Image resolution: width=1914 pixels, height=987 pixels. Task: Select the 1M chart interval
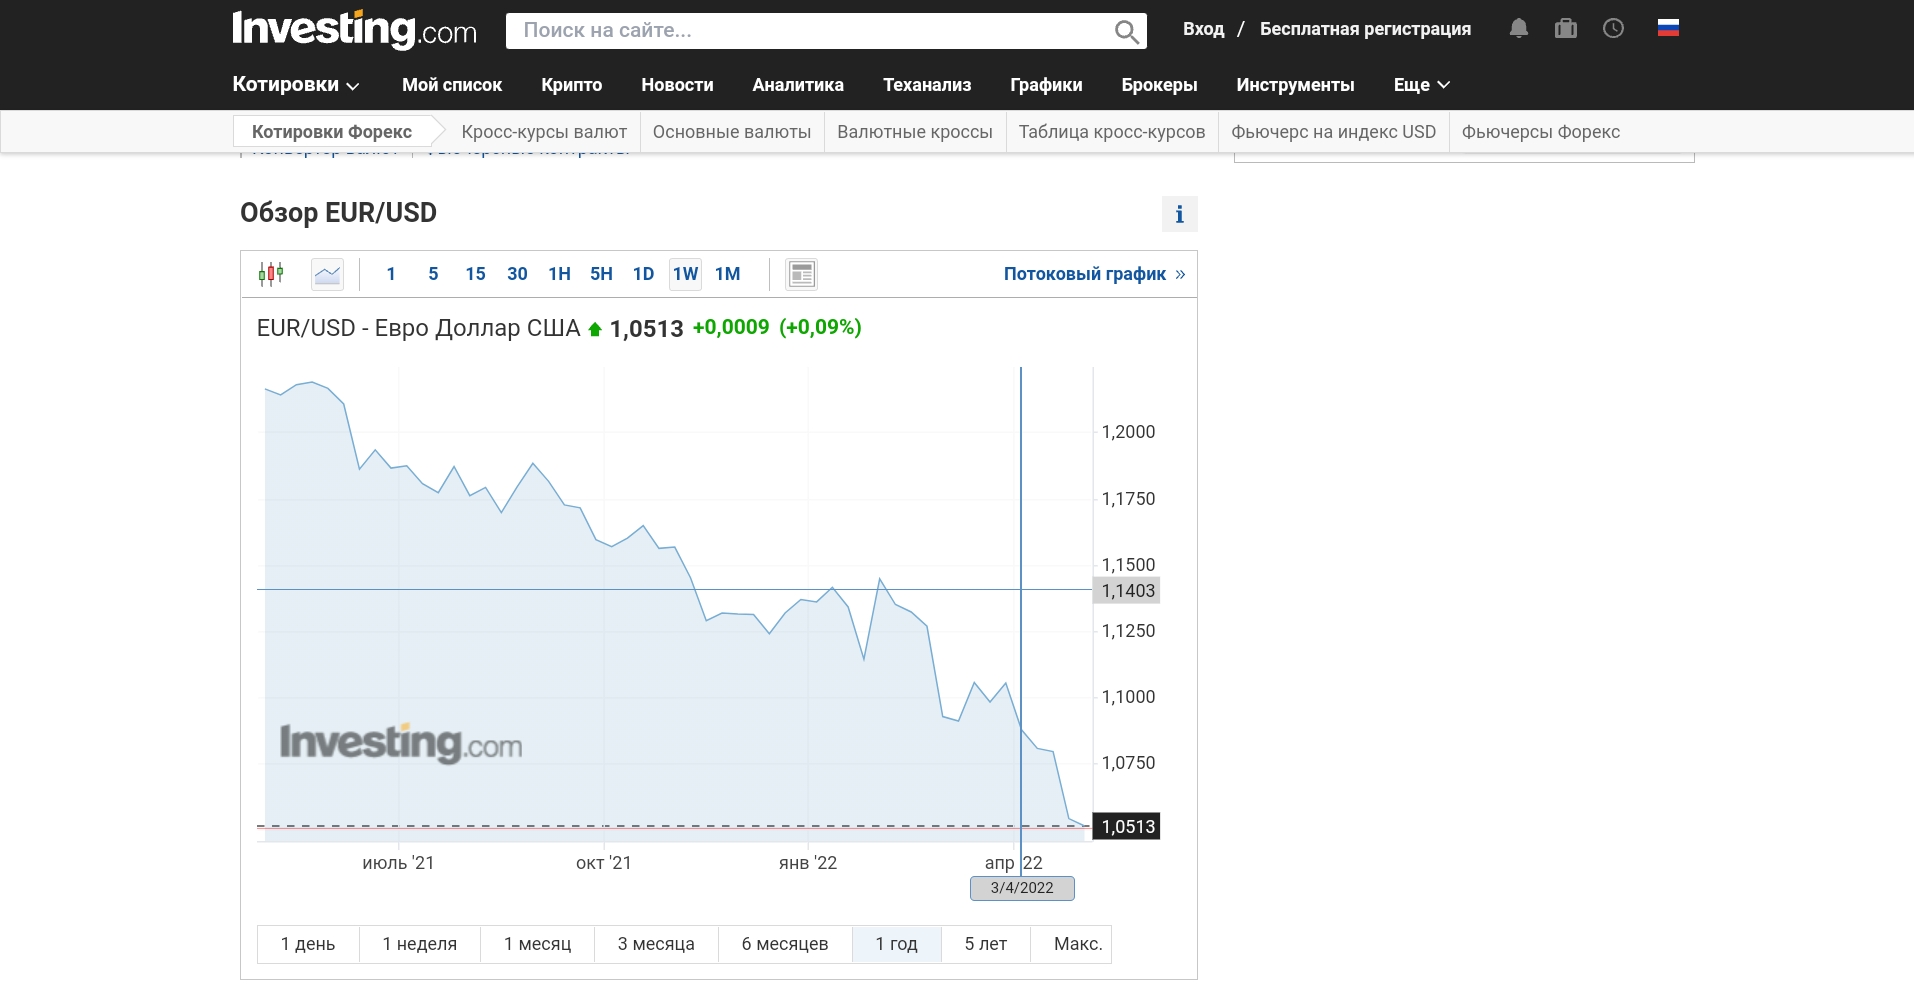(728, 274)
